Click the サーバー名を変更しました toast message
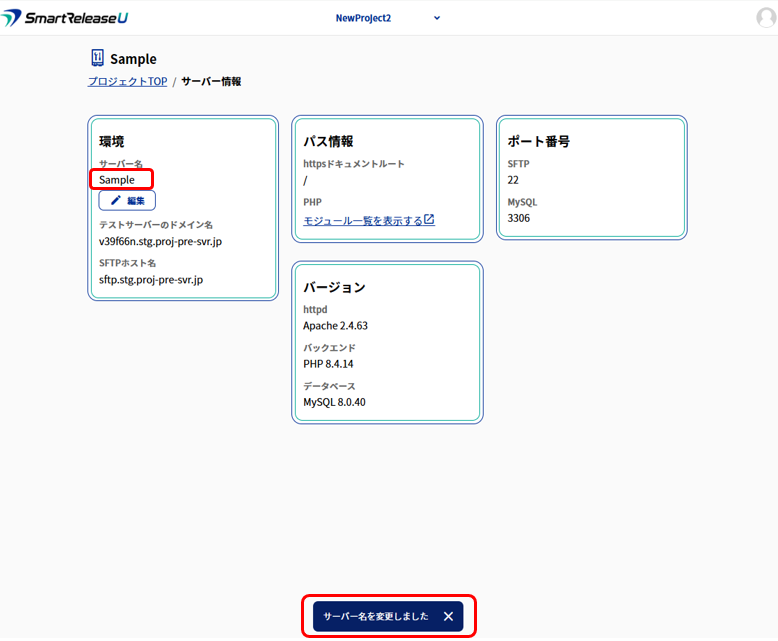This screenshot has height=641, width=778. pos(376,617)
